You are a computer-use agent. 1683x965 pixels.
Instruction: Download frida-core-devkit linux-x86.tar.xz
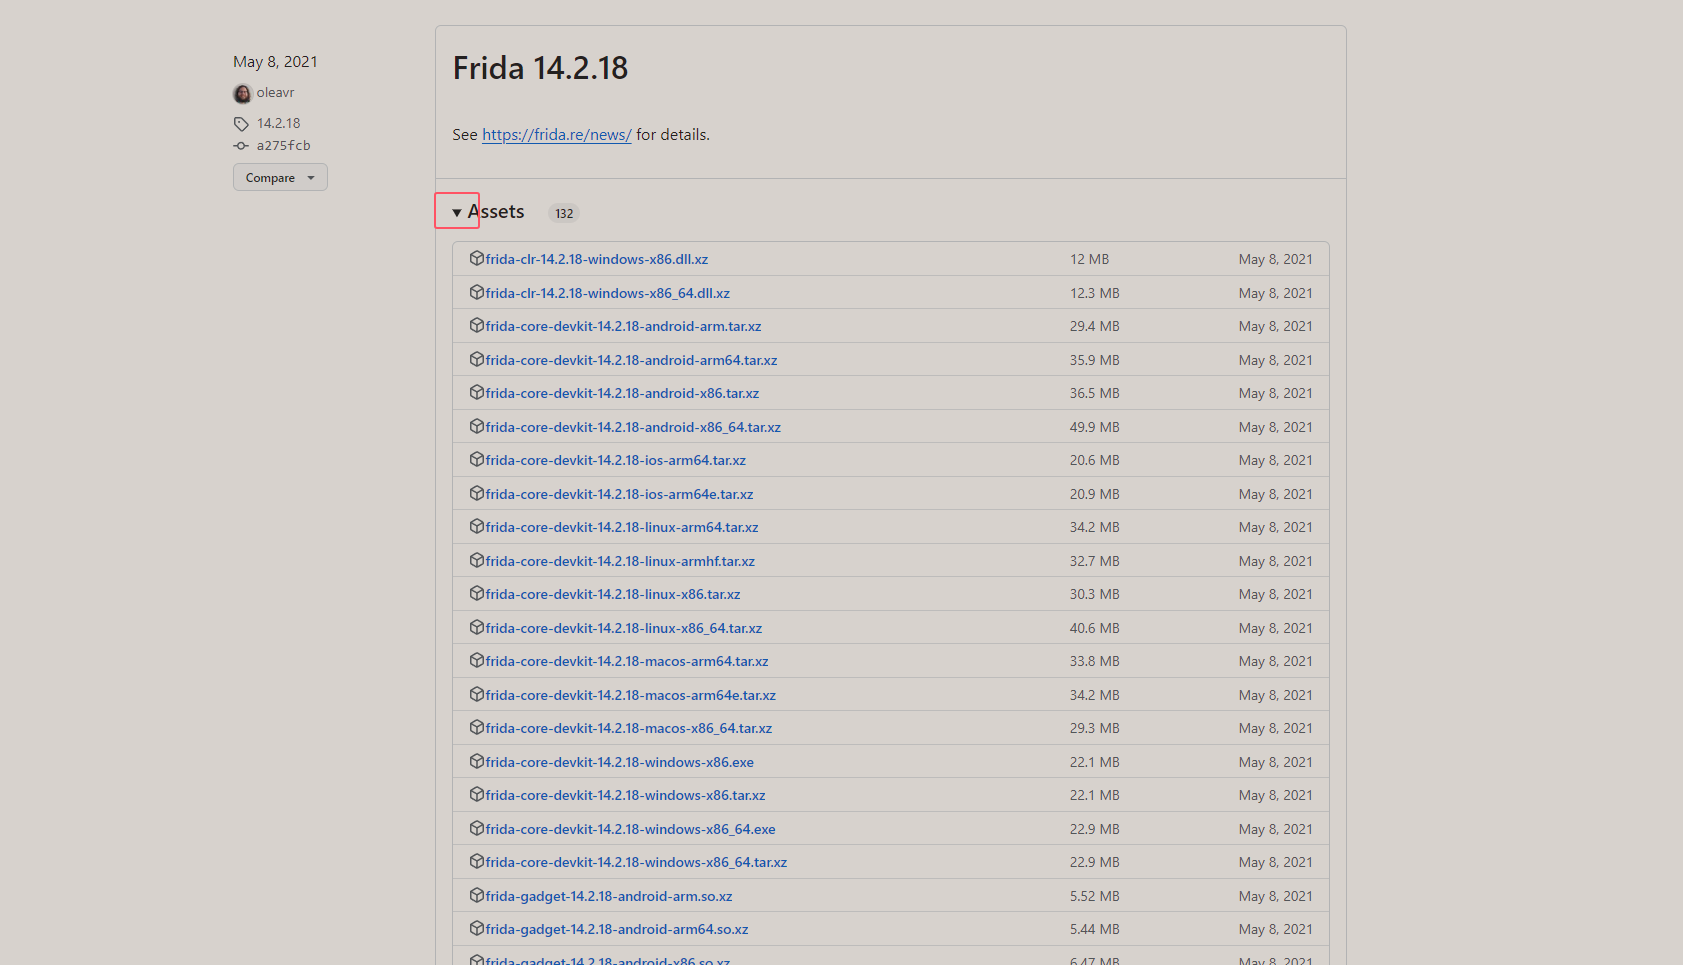pos(612,594)
